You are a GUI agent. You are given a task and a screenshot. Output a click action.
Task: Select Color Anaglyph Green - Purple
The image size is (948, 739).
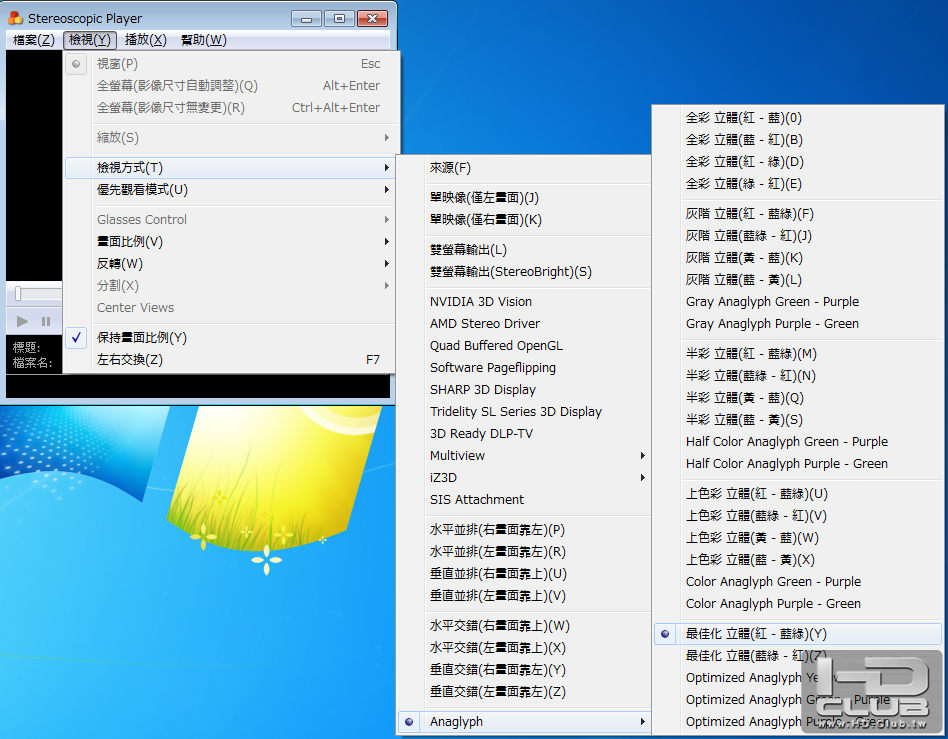pyautogui.click(x=798, y=582)
